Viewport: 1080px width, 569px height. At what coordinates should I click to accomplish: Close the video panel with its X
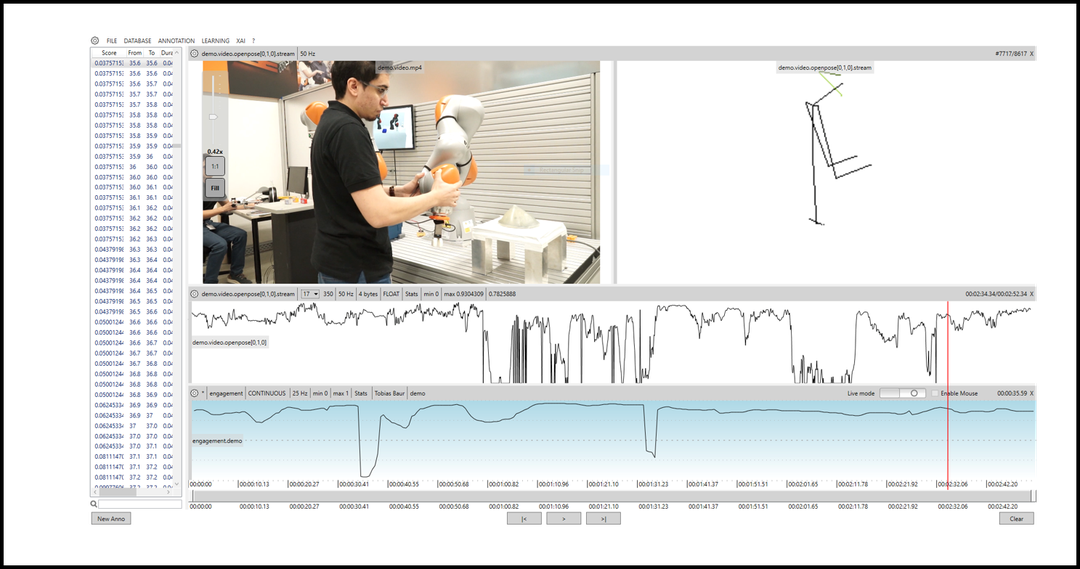click(1031, 54)
